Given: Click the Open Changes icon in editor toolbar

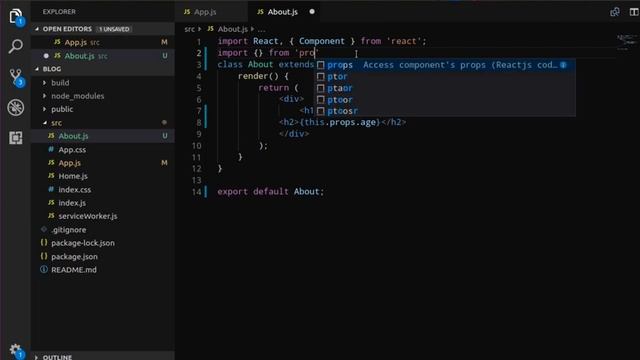Looking at the screenshot, I should click(615, 12).
